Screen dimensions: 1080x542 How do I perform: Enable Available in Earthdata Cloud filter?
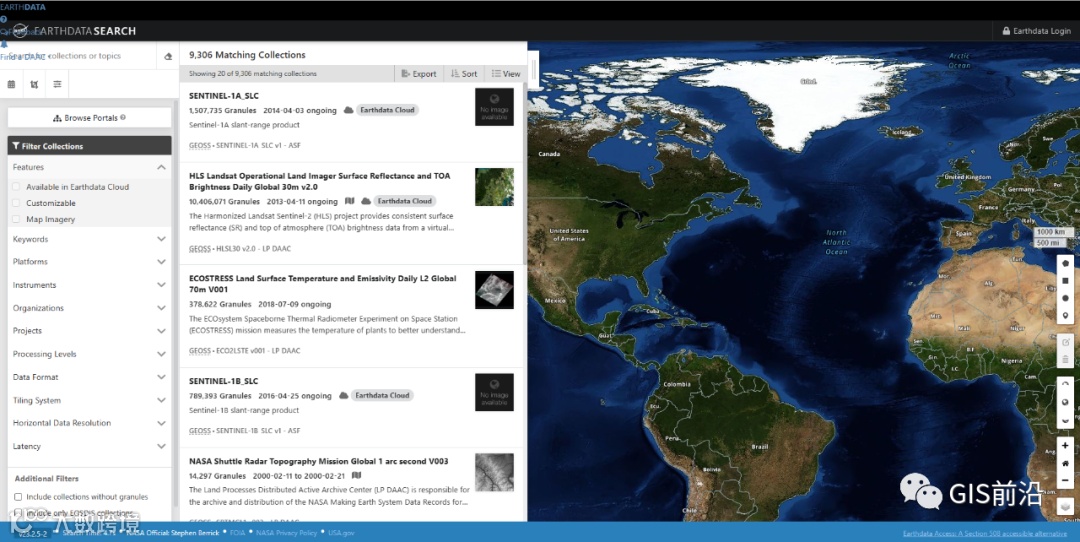click(x=17, y=187)
